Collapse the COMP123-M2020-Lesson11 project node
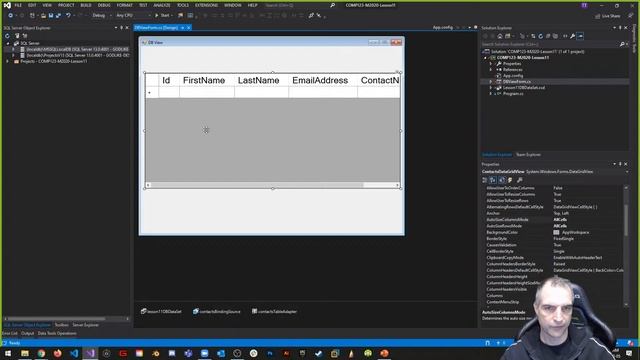The width and height of the screenshot is (640, 360). pos(485,58)
